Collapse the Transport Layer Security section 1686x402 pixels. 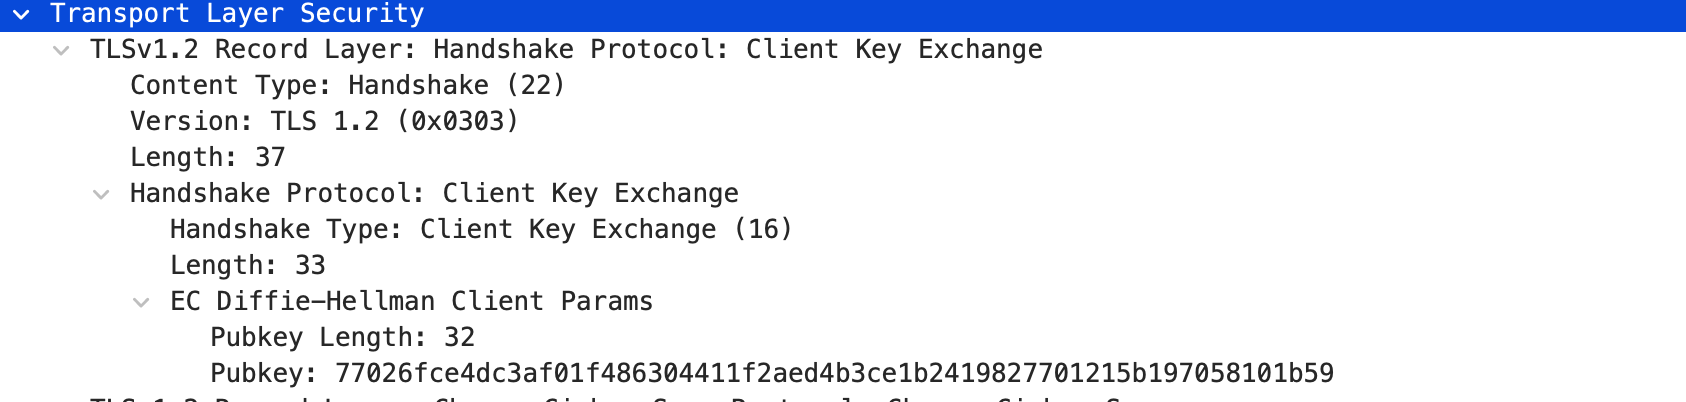pos(21,14)
